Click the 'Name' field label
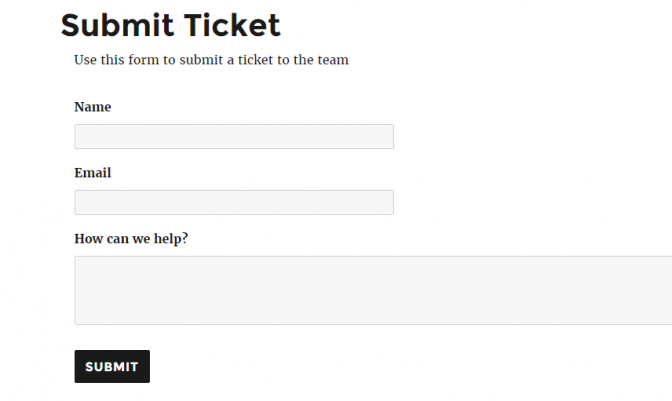The width and height of the screenshot is (672, 401). pyautogui.click(x=93, y=107)
